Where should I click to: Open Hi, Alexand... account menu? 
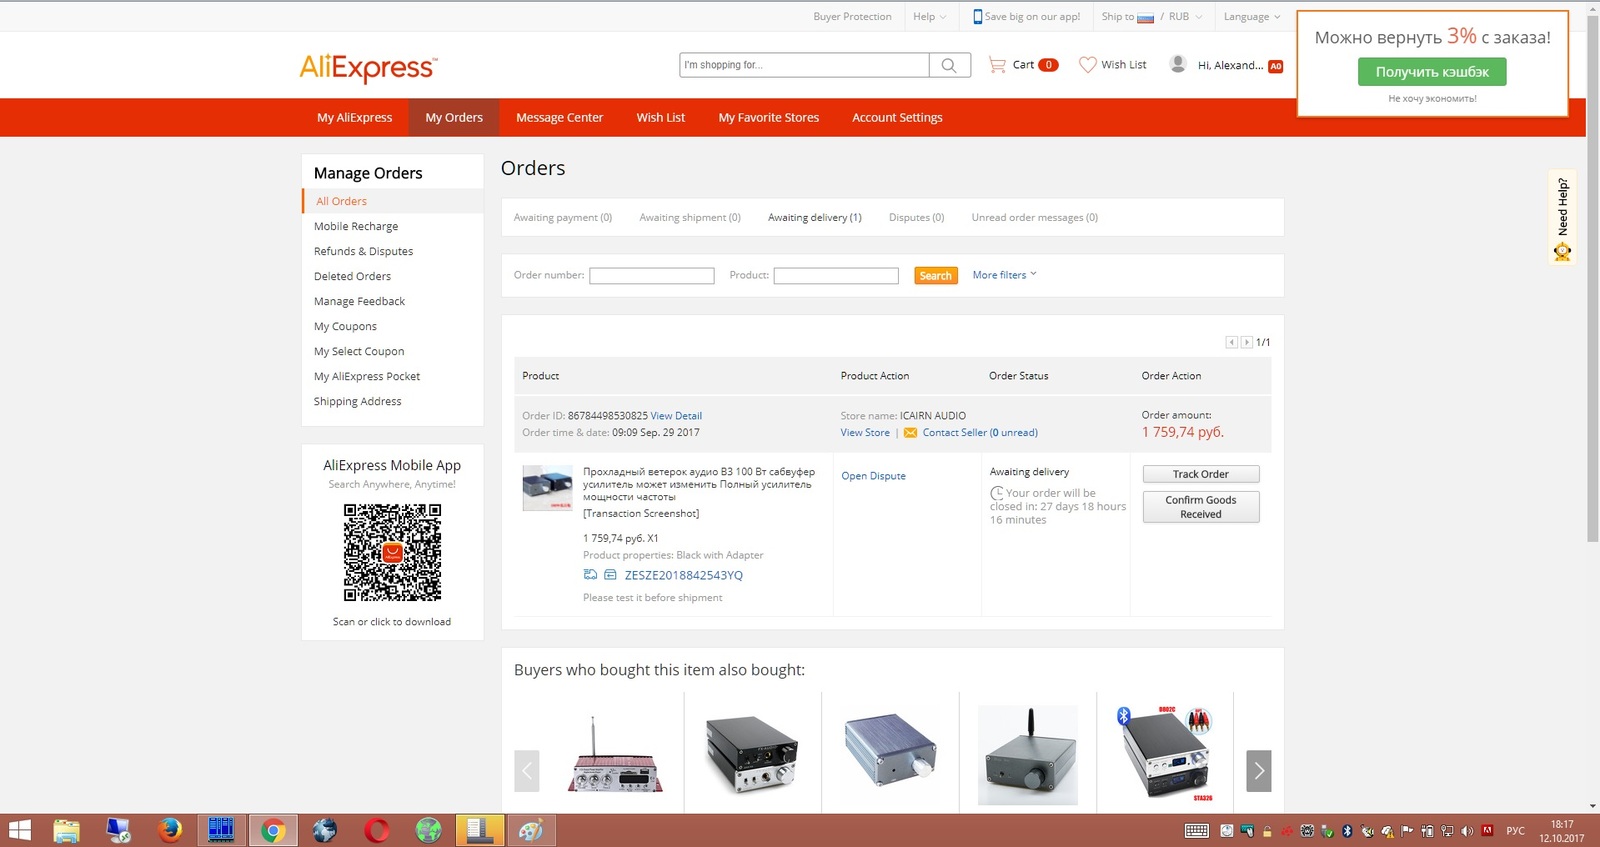pos(1230,65)
